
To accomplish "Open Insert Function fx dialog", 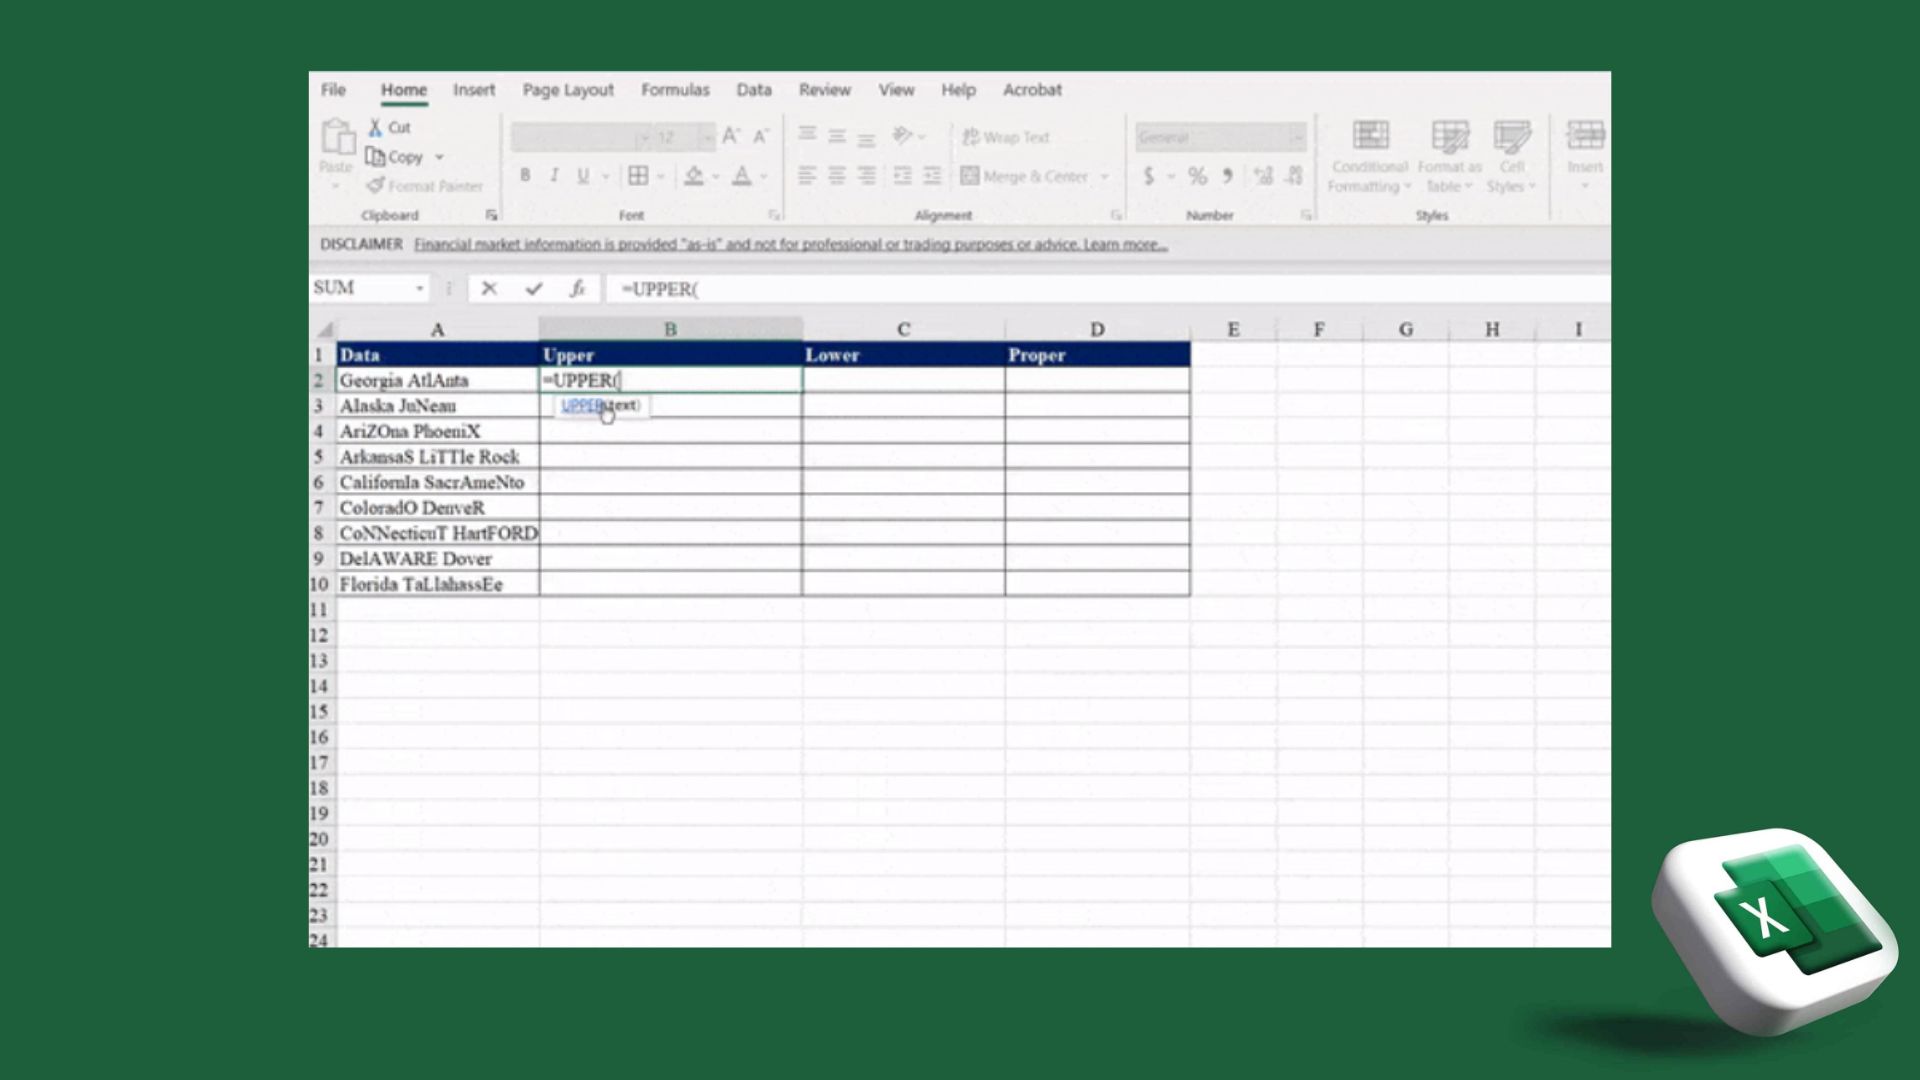I will point(577,289).
